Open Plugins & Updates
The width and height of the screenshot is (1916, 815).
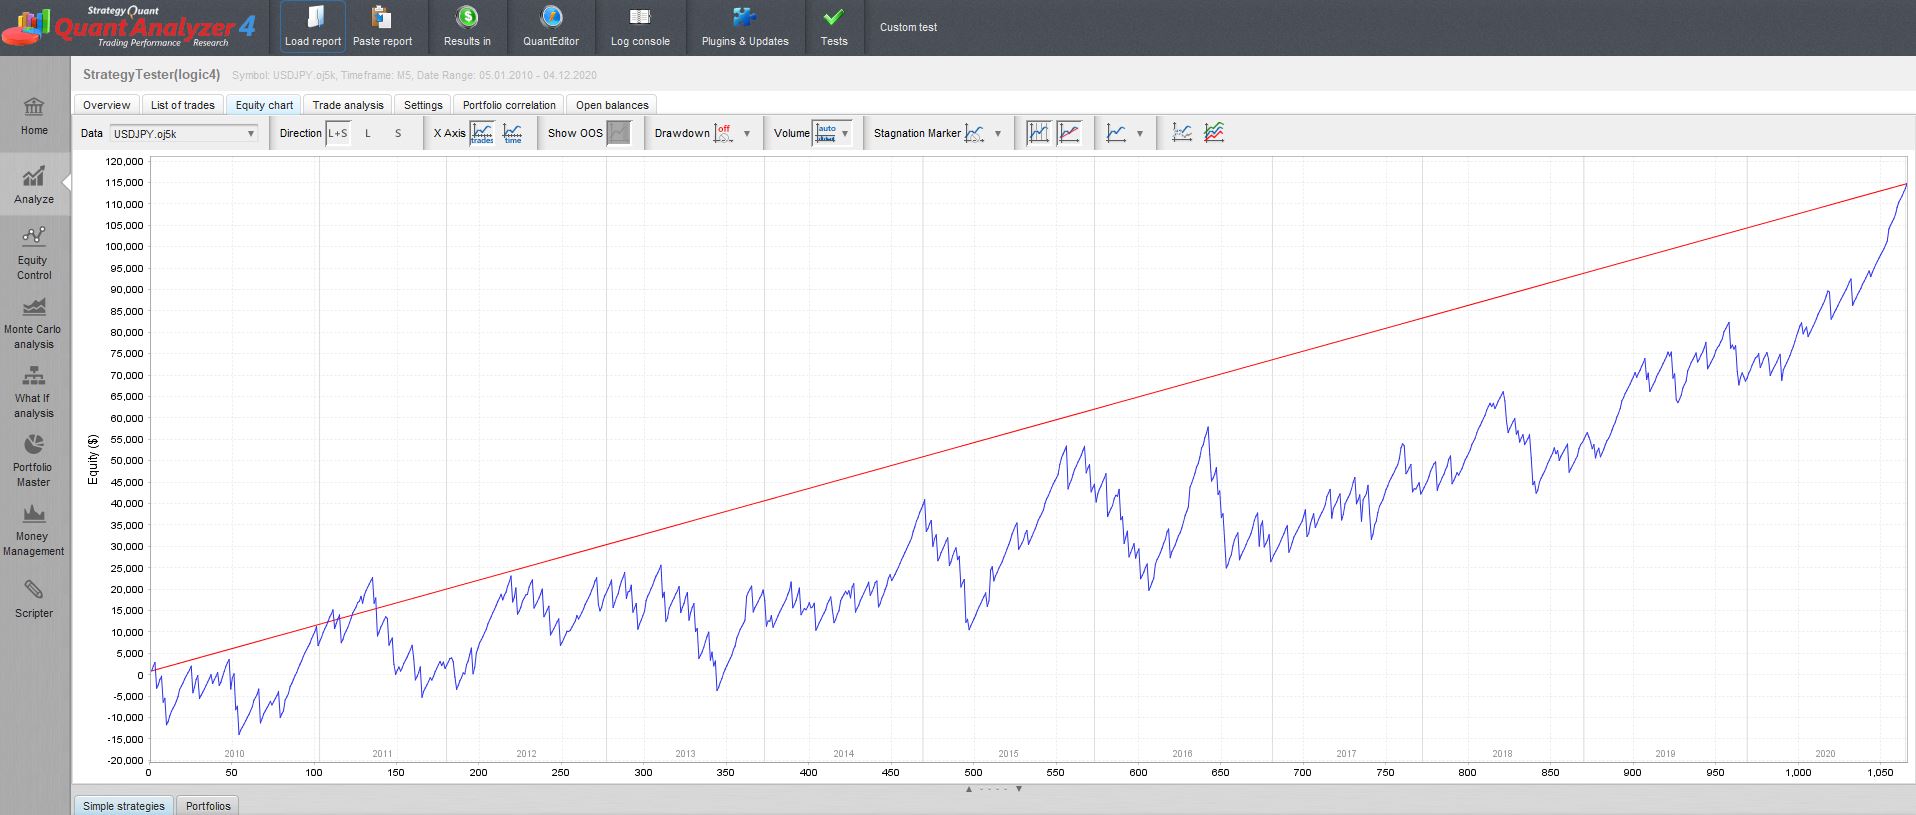[x=745, y=26]
